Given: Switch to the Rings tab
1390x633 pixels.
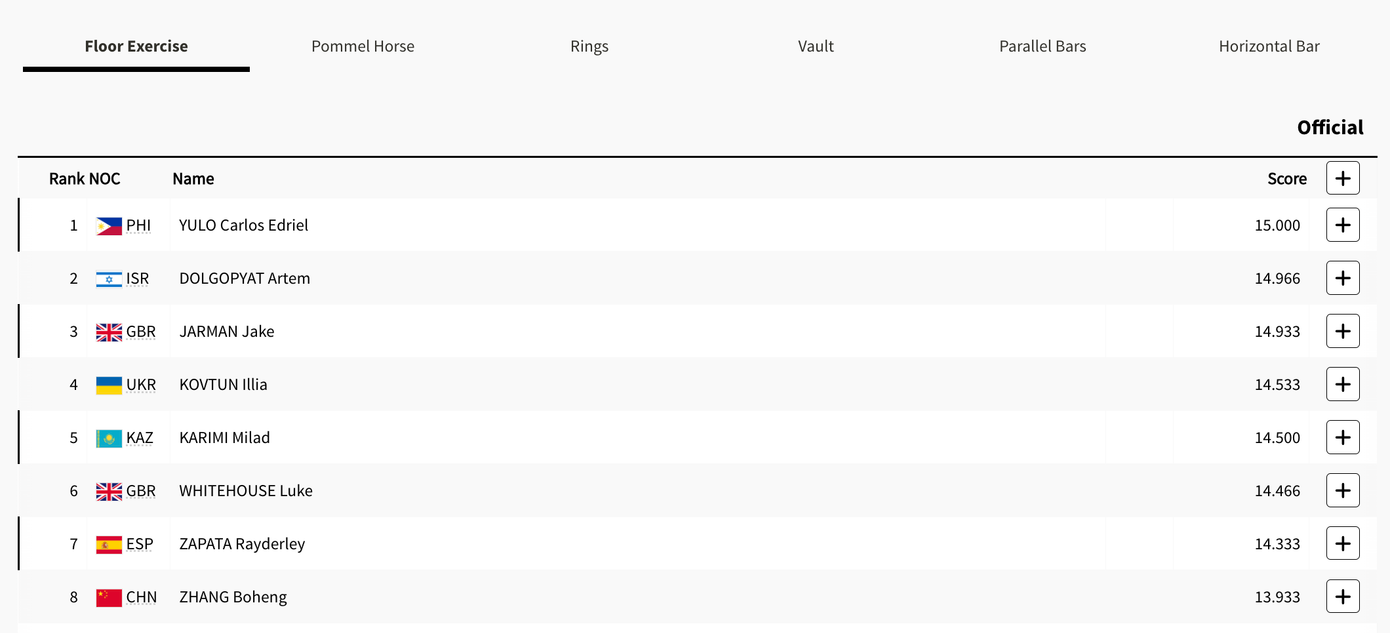Looking at the screenshot, I should tap(589, 46).
